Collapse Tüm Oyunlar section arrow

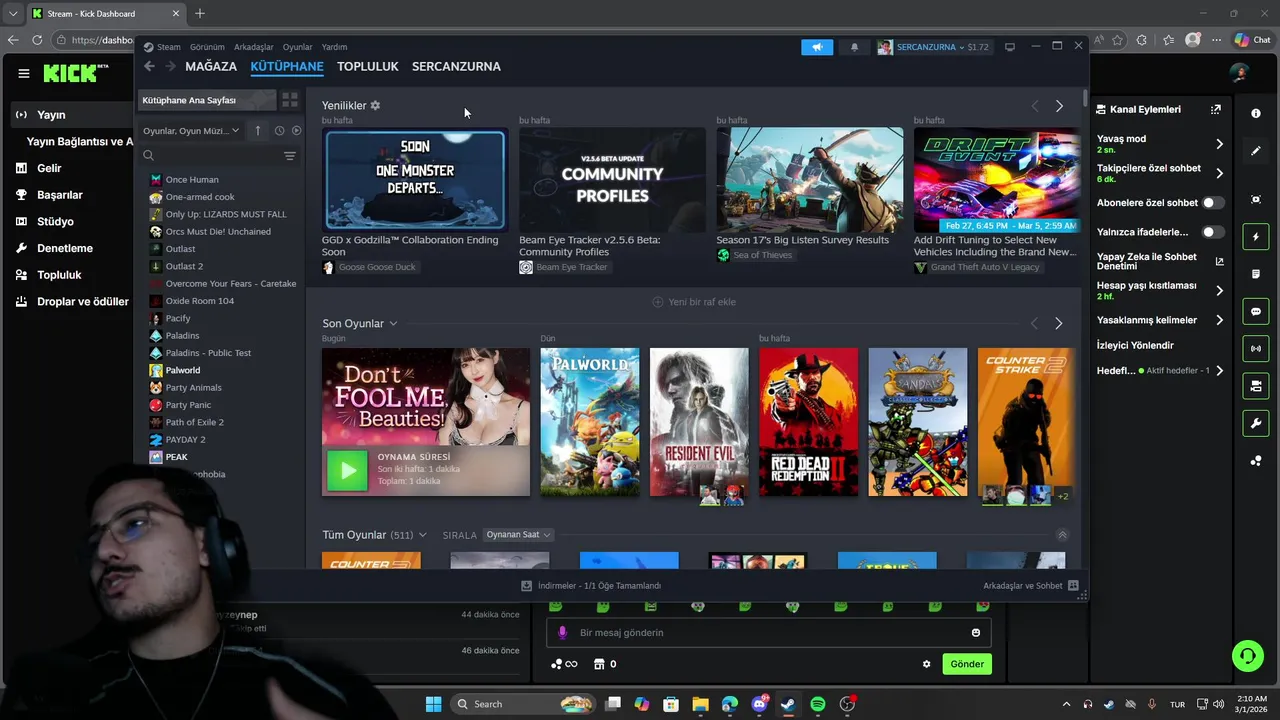tap(1062, 535)
